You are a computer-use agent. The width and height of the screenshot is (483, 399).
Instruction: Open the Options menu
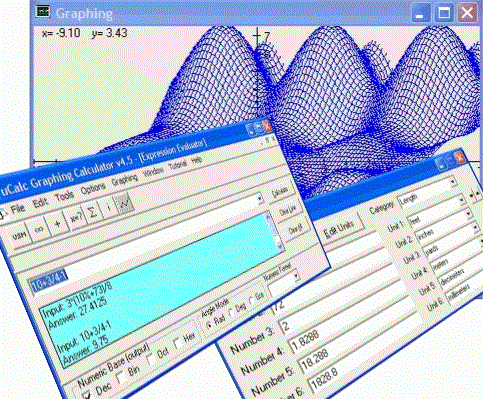tap(93, 188)
